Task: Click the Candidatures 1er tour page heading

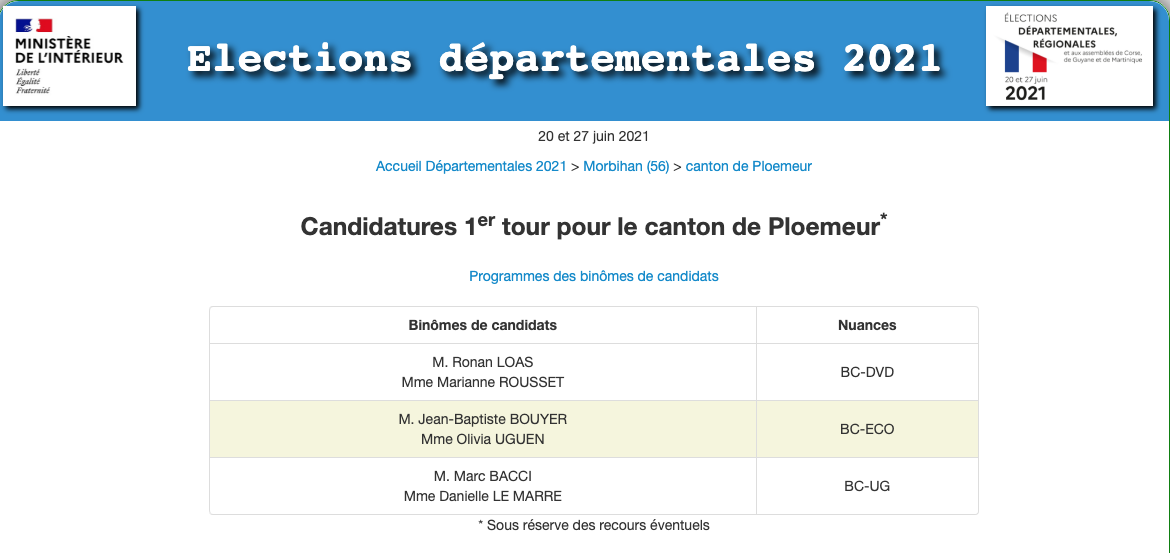Action: (594, 226)
